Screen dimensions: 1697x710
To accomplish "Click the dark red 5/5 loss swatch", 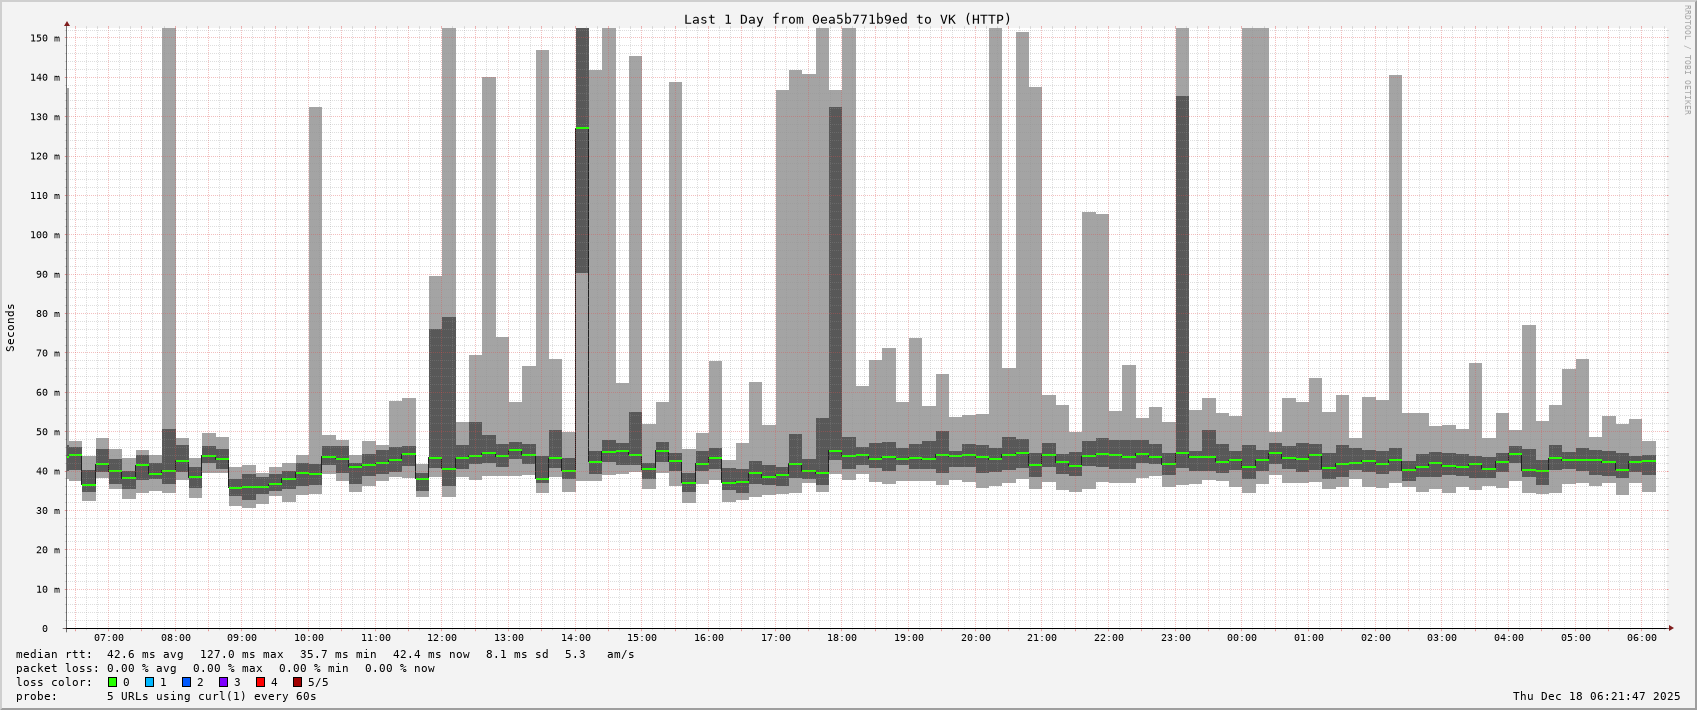I will [x=297, y=683].
